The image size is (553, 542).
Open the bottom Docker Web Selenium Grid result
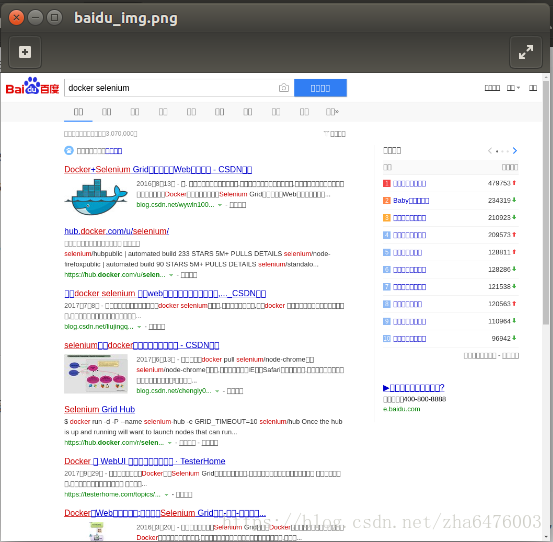165,513
